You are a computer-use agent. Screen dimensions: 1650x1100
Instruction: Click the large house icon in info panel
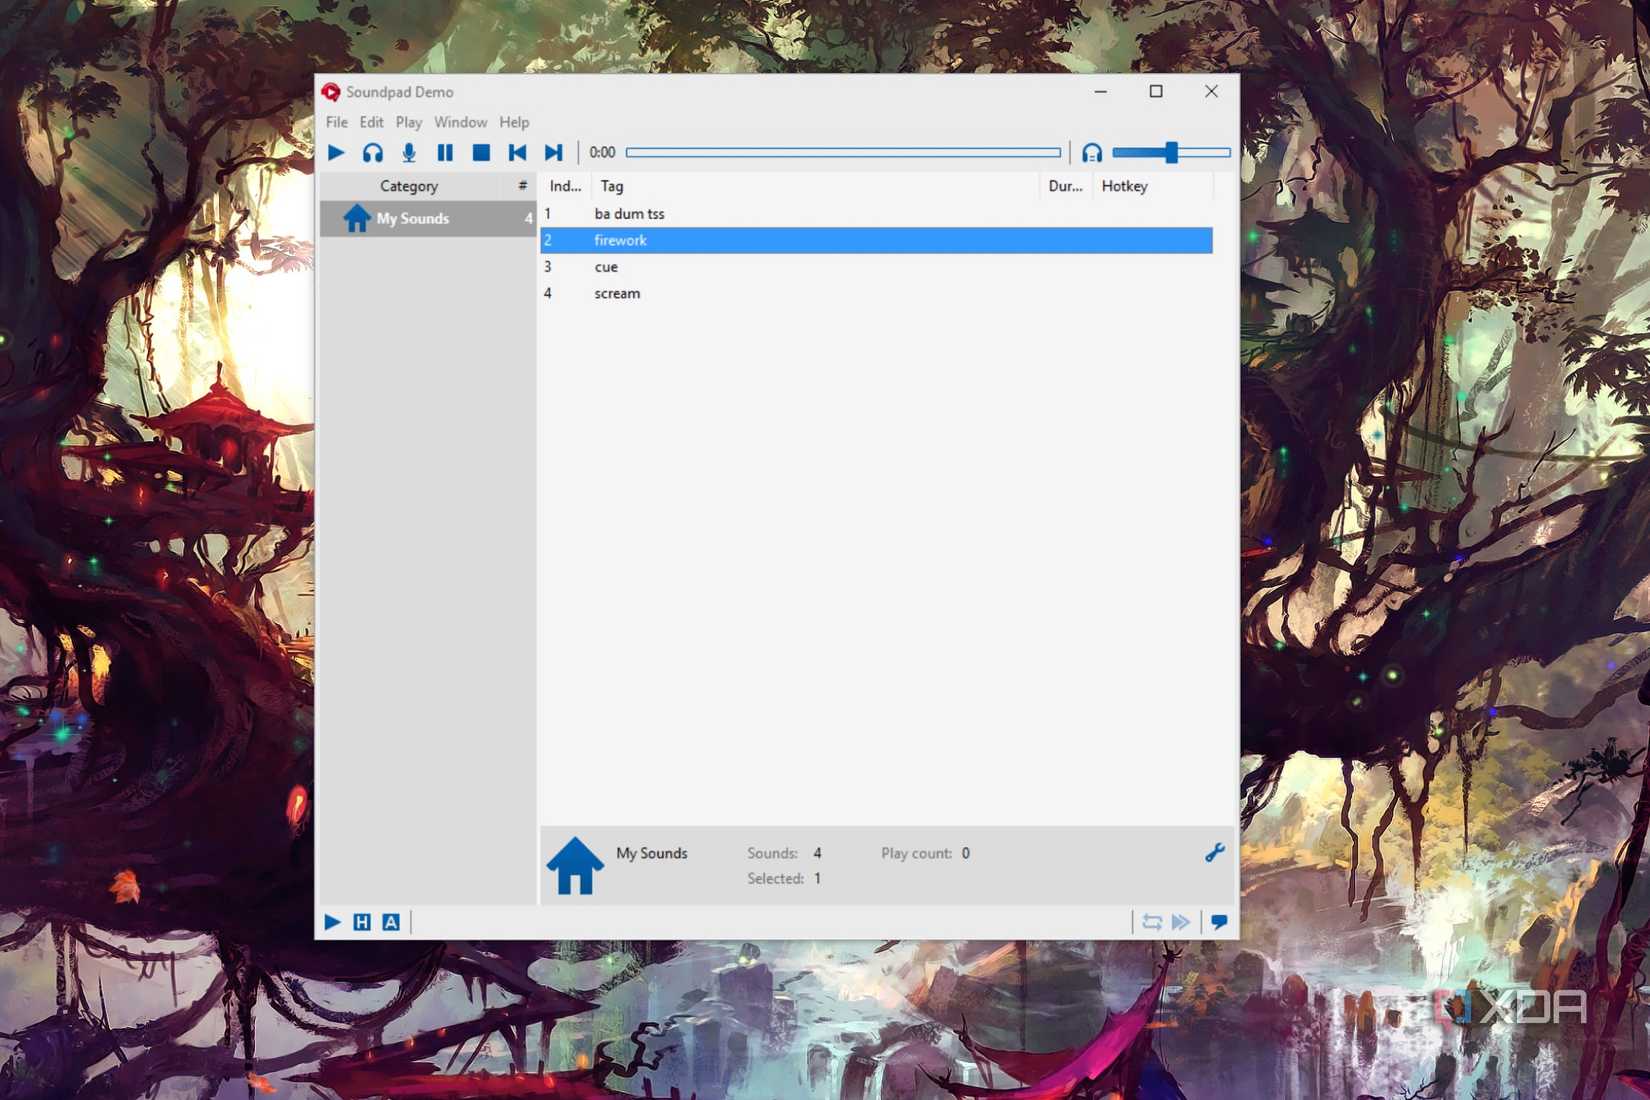[x=575, y=865]
